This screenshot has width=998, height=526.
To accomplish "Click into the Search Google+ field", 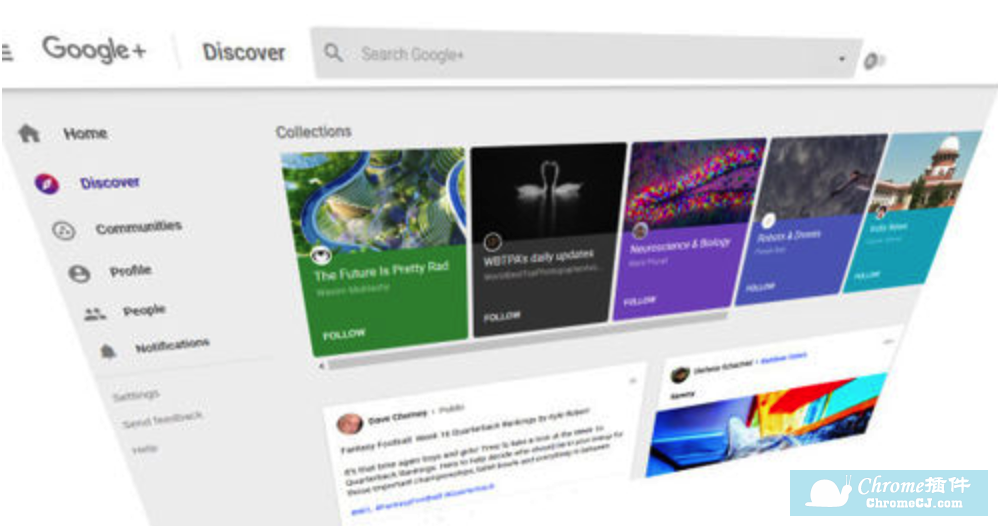I will [x=586, y=55].
